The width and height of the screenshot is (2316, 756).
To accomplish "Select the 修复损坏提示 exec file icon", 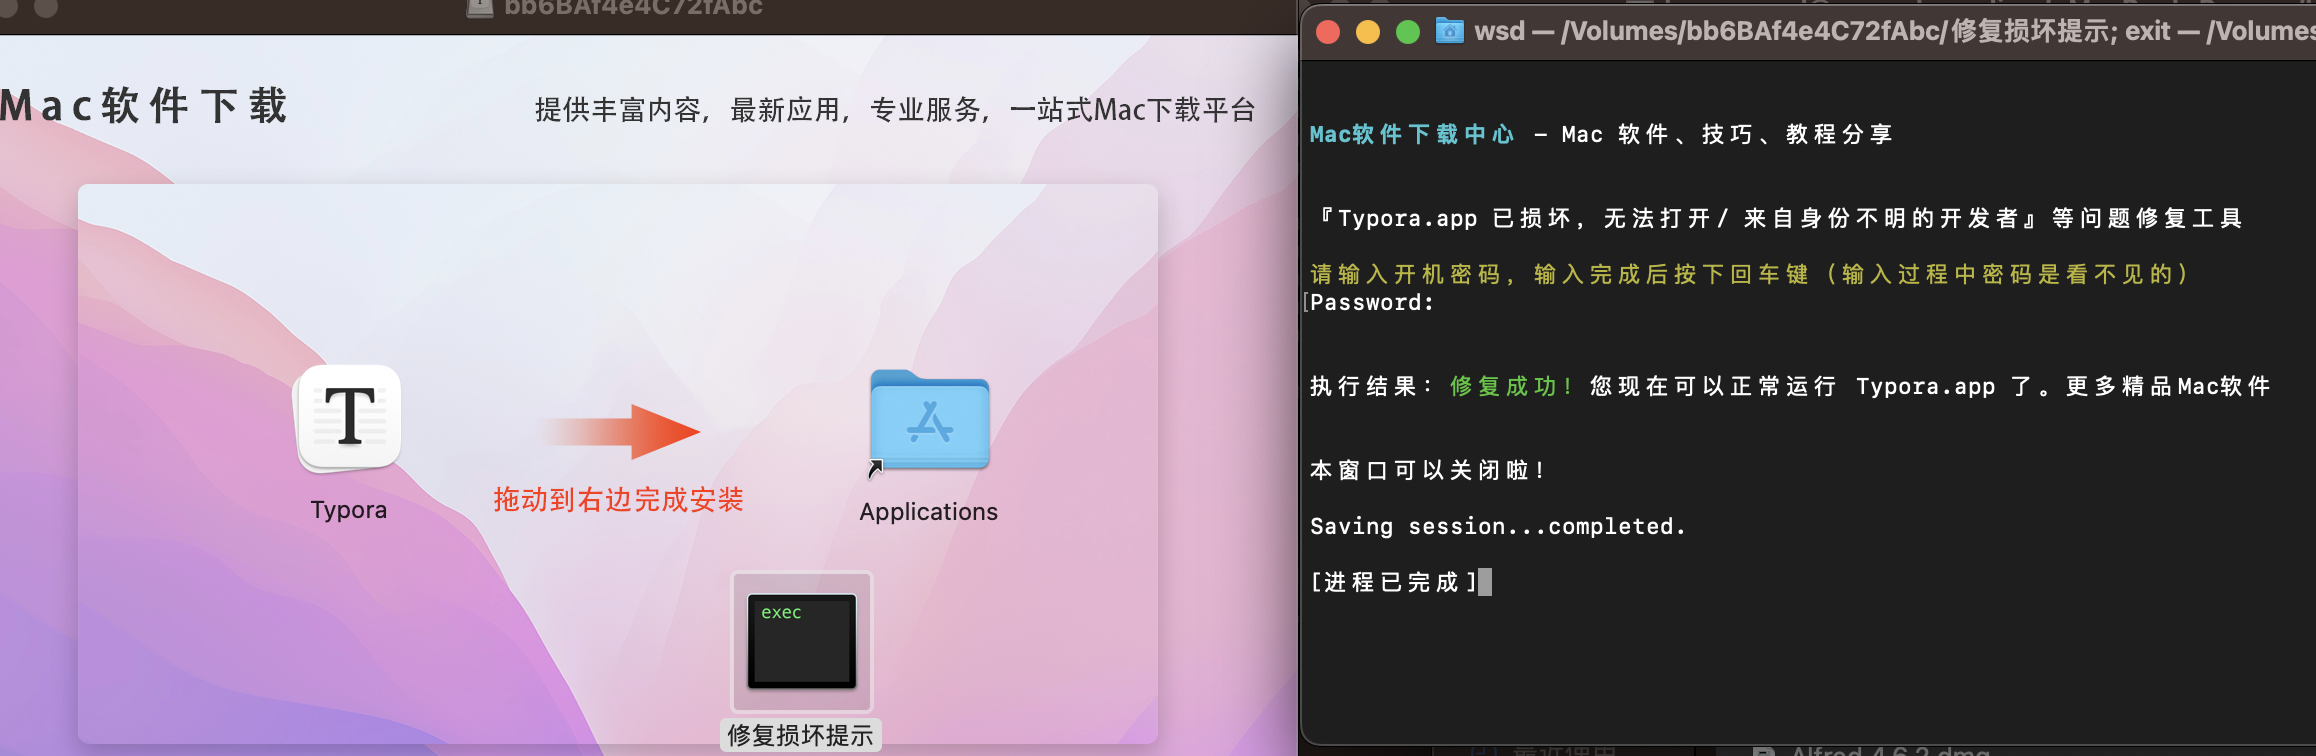I will 802,641.
